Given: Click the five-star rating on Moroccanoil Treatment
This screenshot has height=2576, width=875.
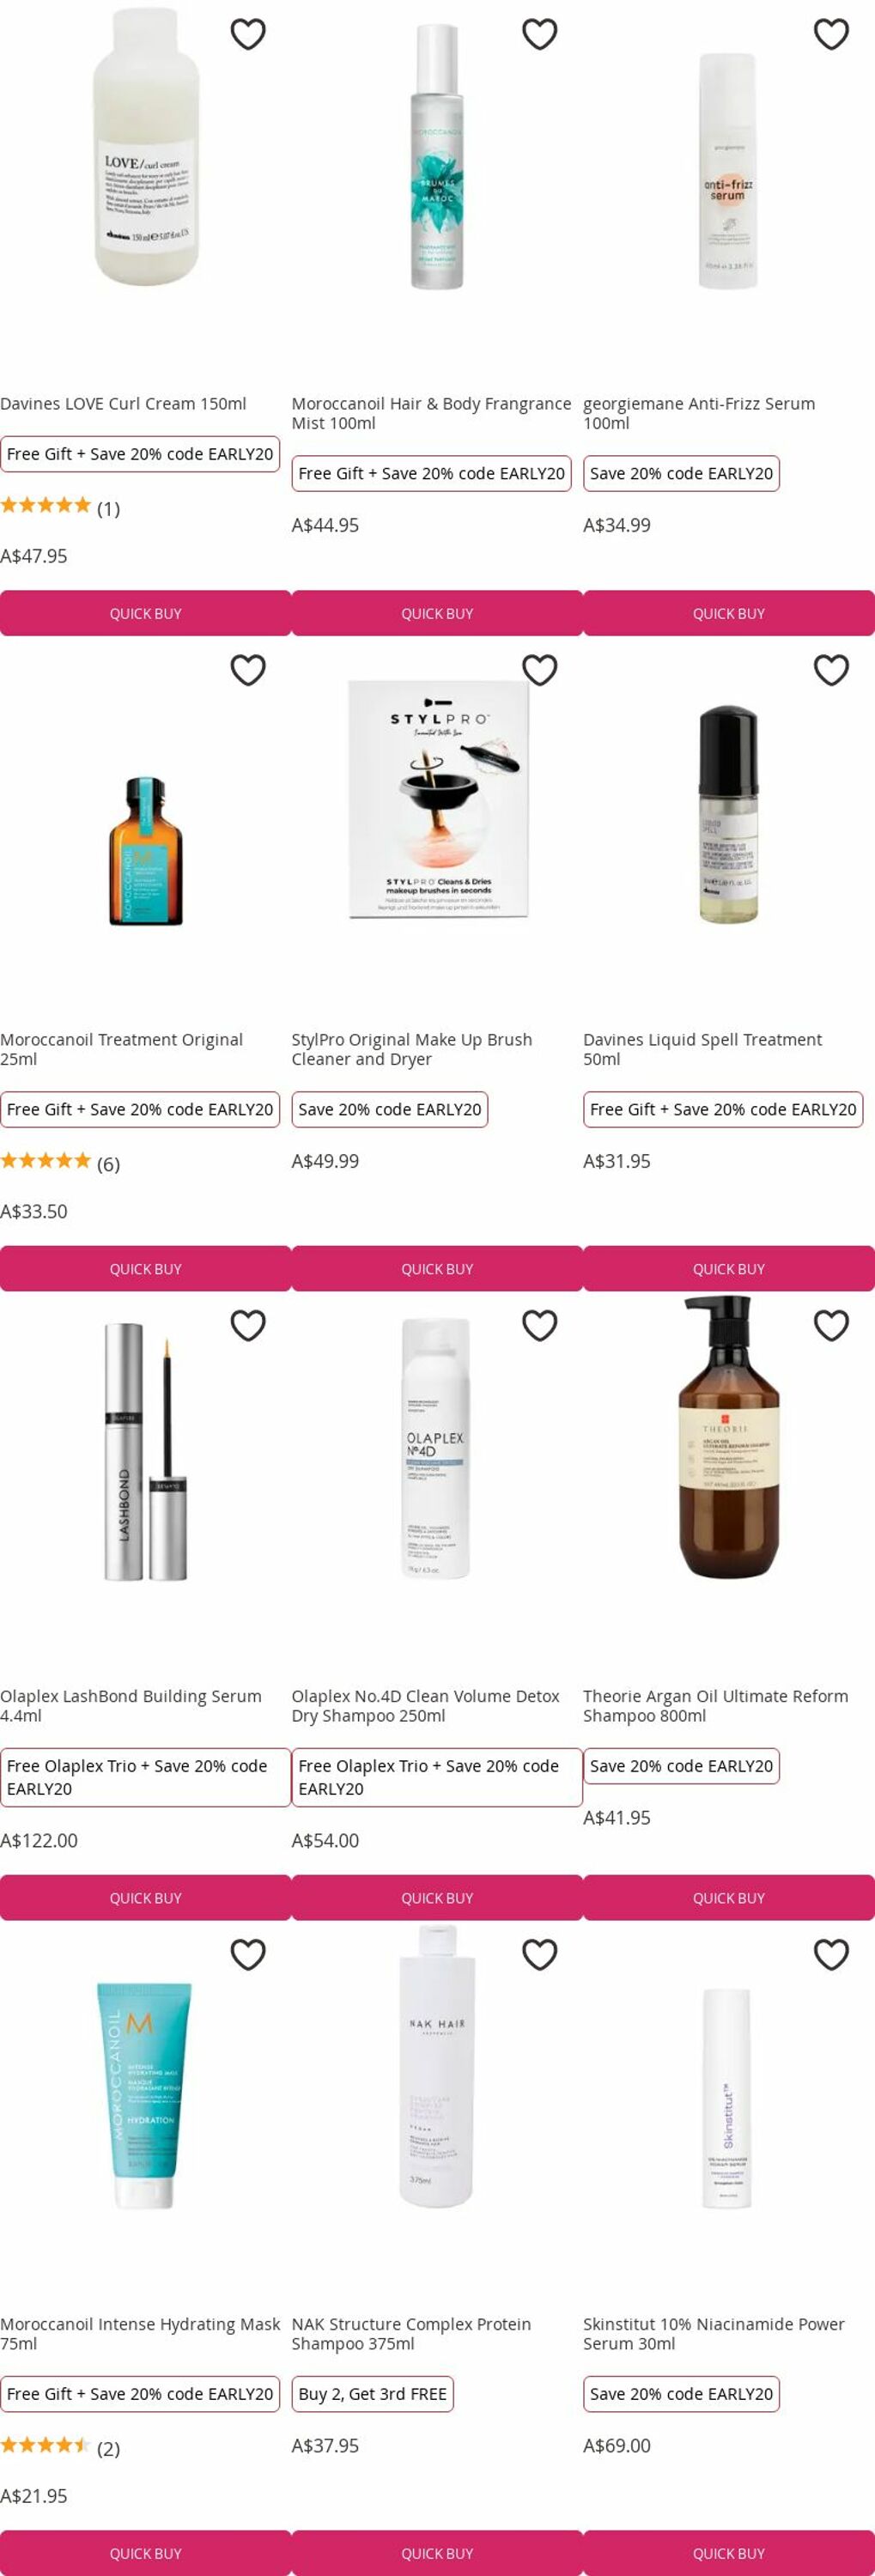Looking at the screenshot, I should pos(46,1161).
